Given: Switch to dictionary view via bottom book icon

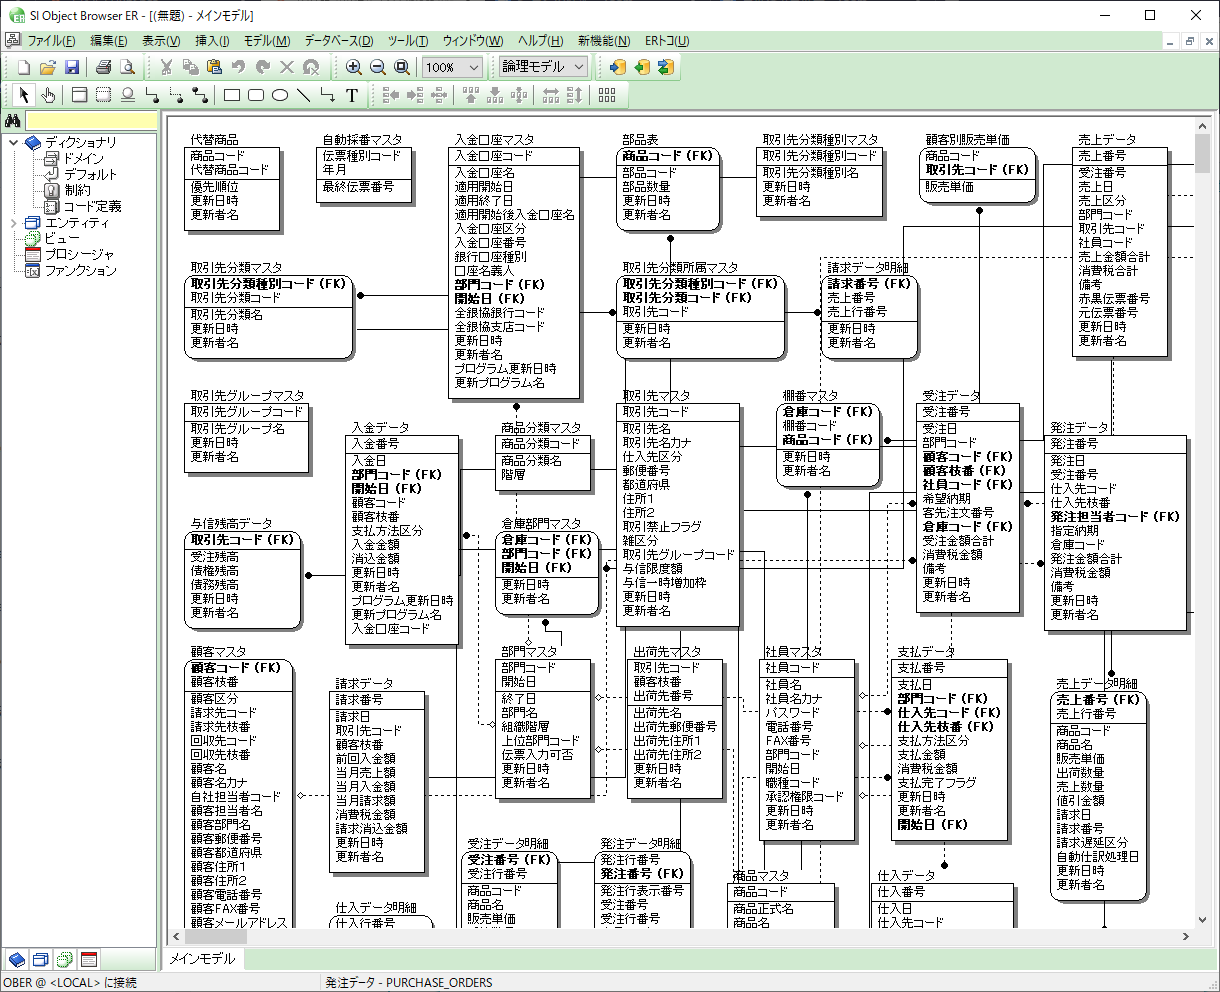Looking at the screenshot, I should (17, 960).
